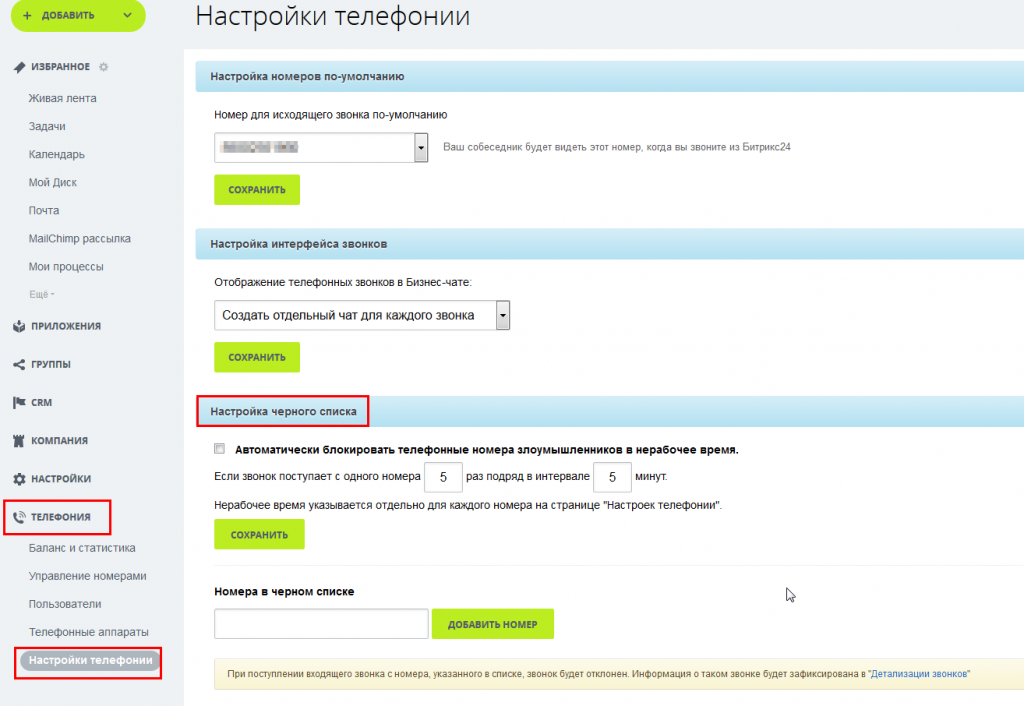
Task: Open Задачи in the sidebar
Action: coord(47,126)
